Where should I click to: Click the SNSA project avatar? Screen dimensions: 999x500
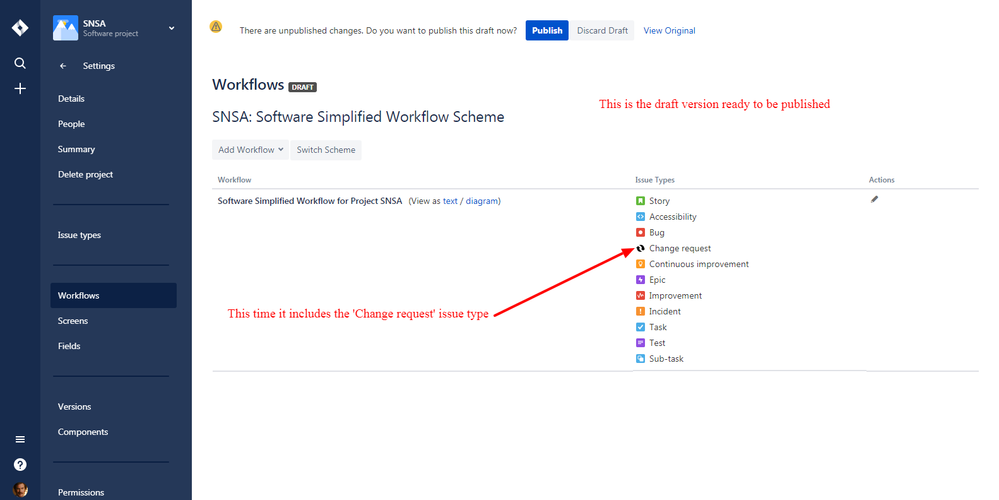65,28
